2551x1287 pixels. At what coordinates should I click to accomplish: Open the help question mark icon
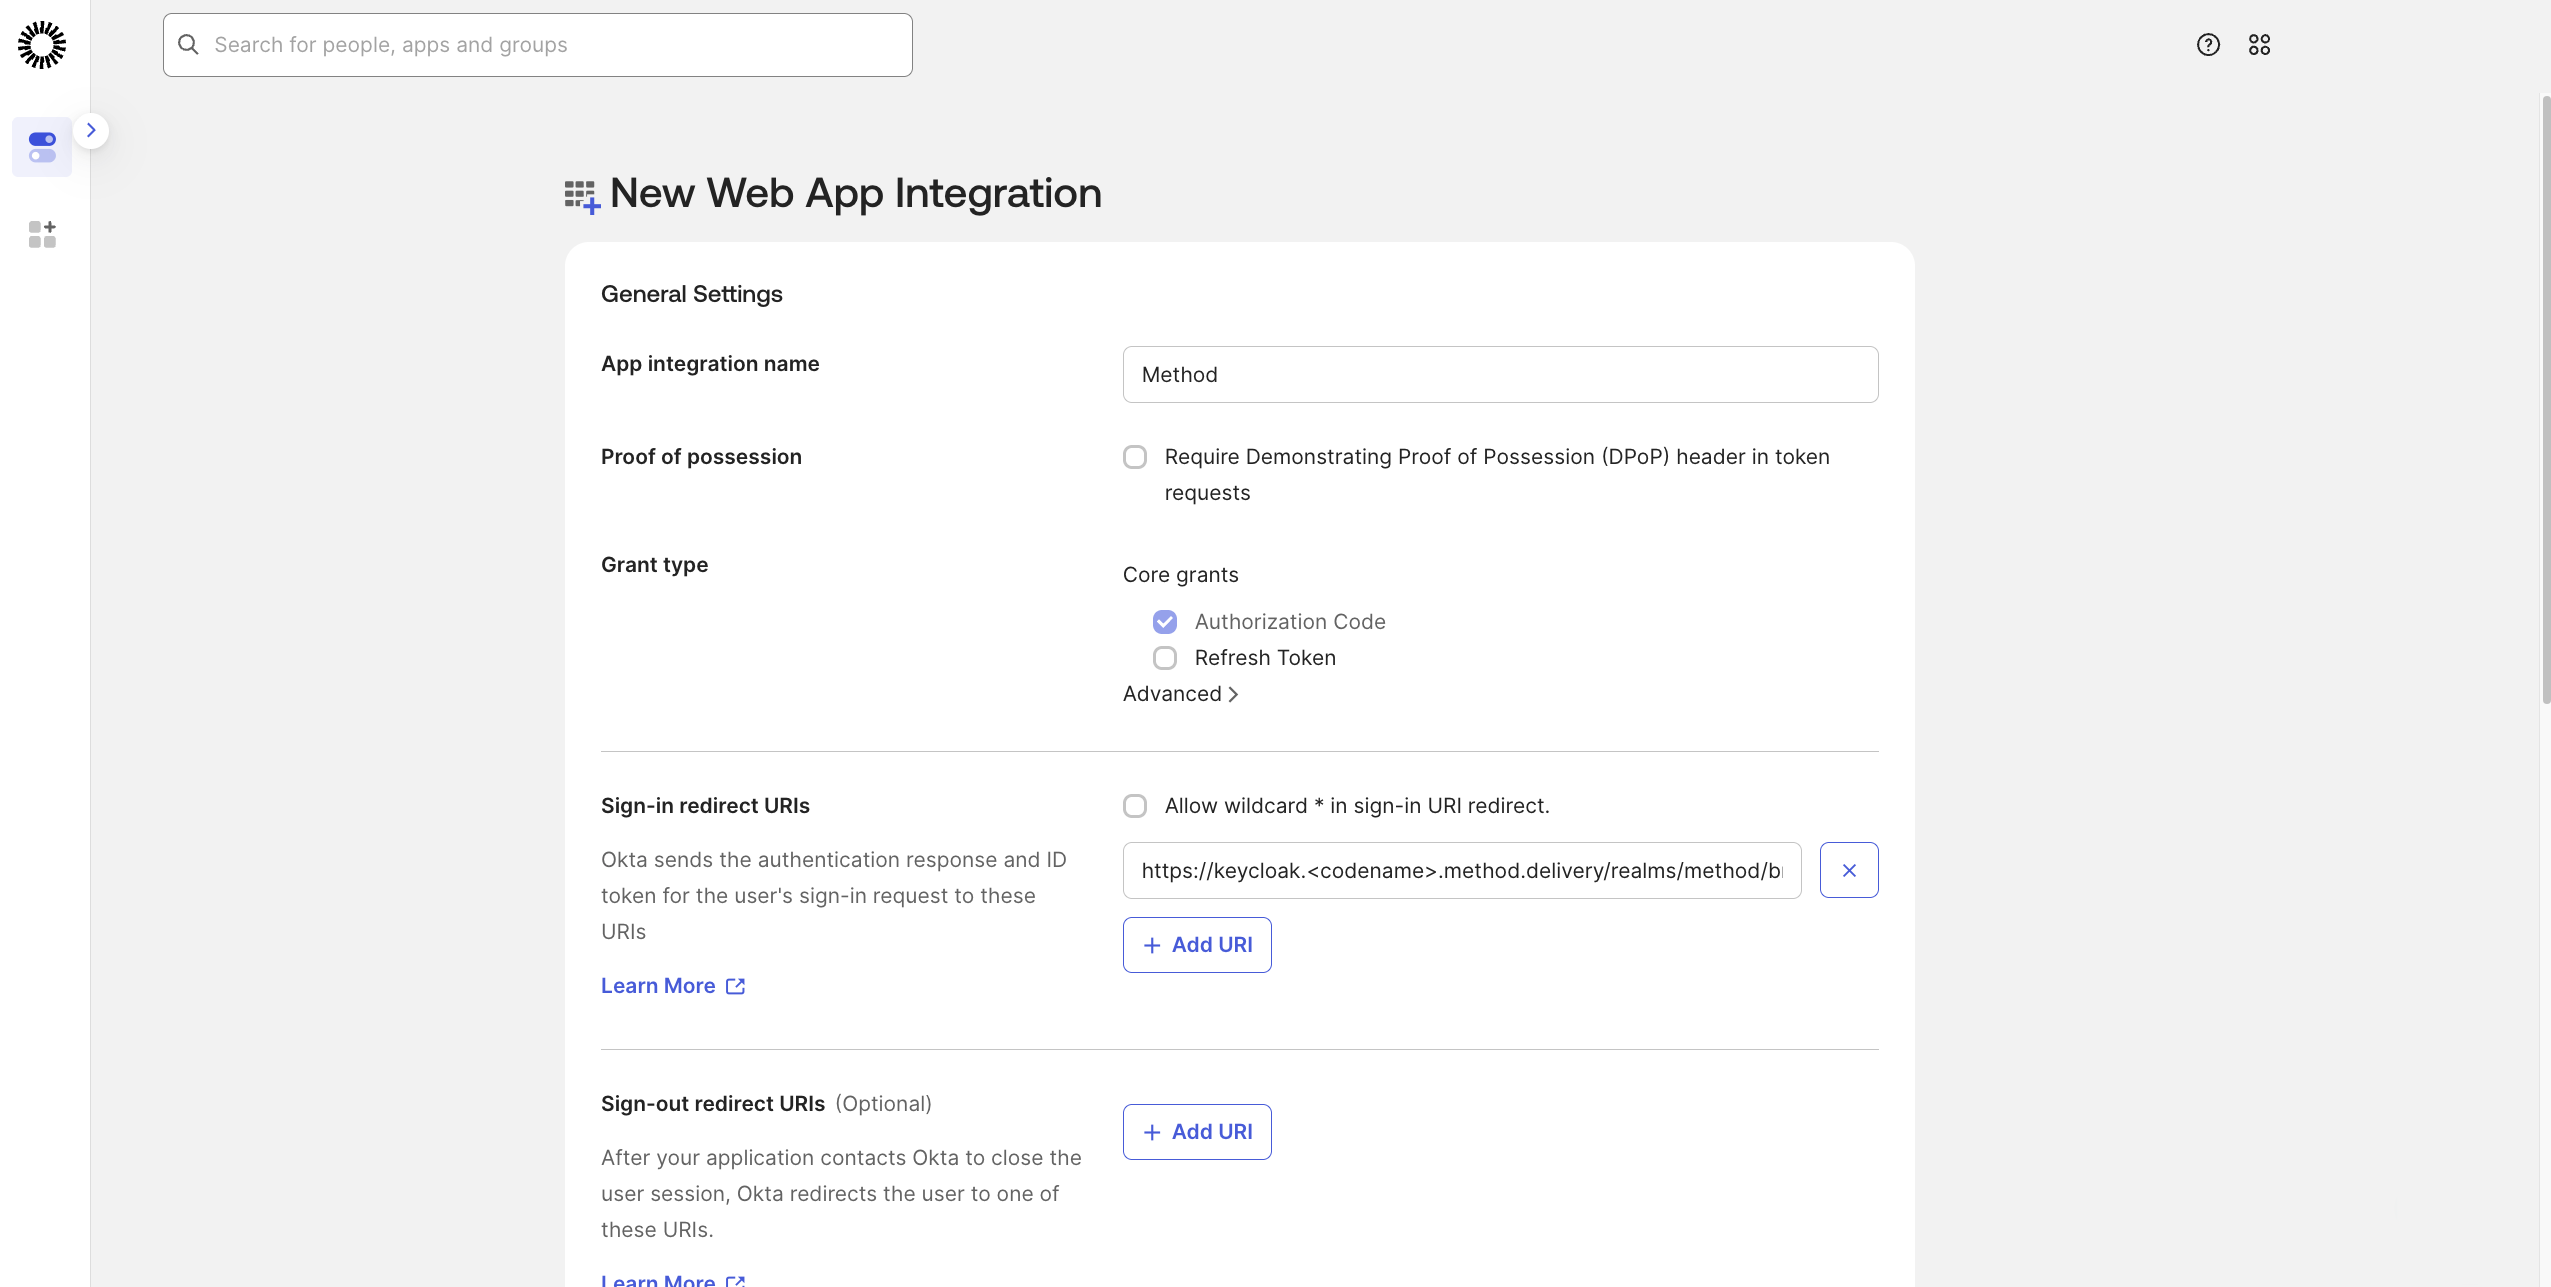[x=2208, y=45]
